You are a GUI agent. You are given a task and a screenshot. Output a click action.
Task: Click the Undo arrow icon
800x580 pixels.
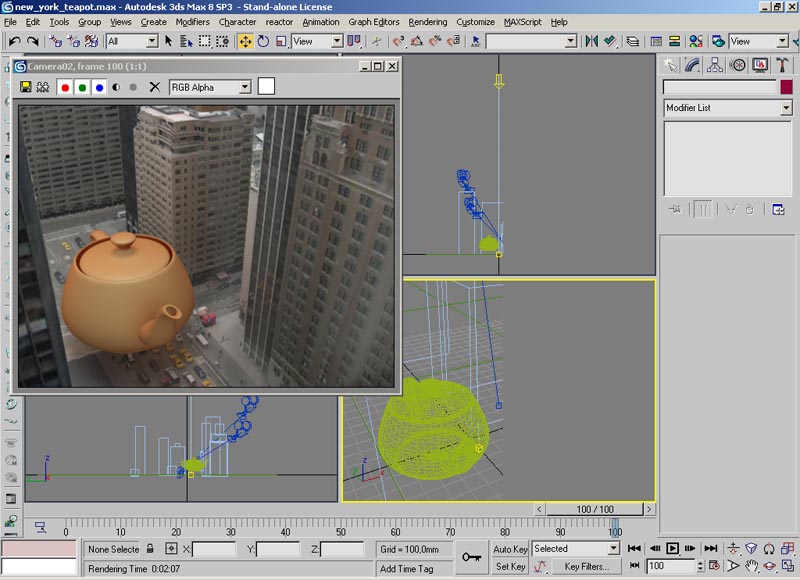pos(14,41)
